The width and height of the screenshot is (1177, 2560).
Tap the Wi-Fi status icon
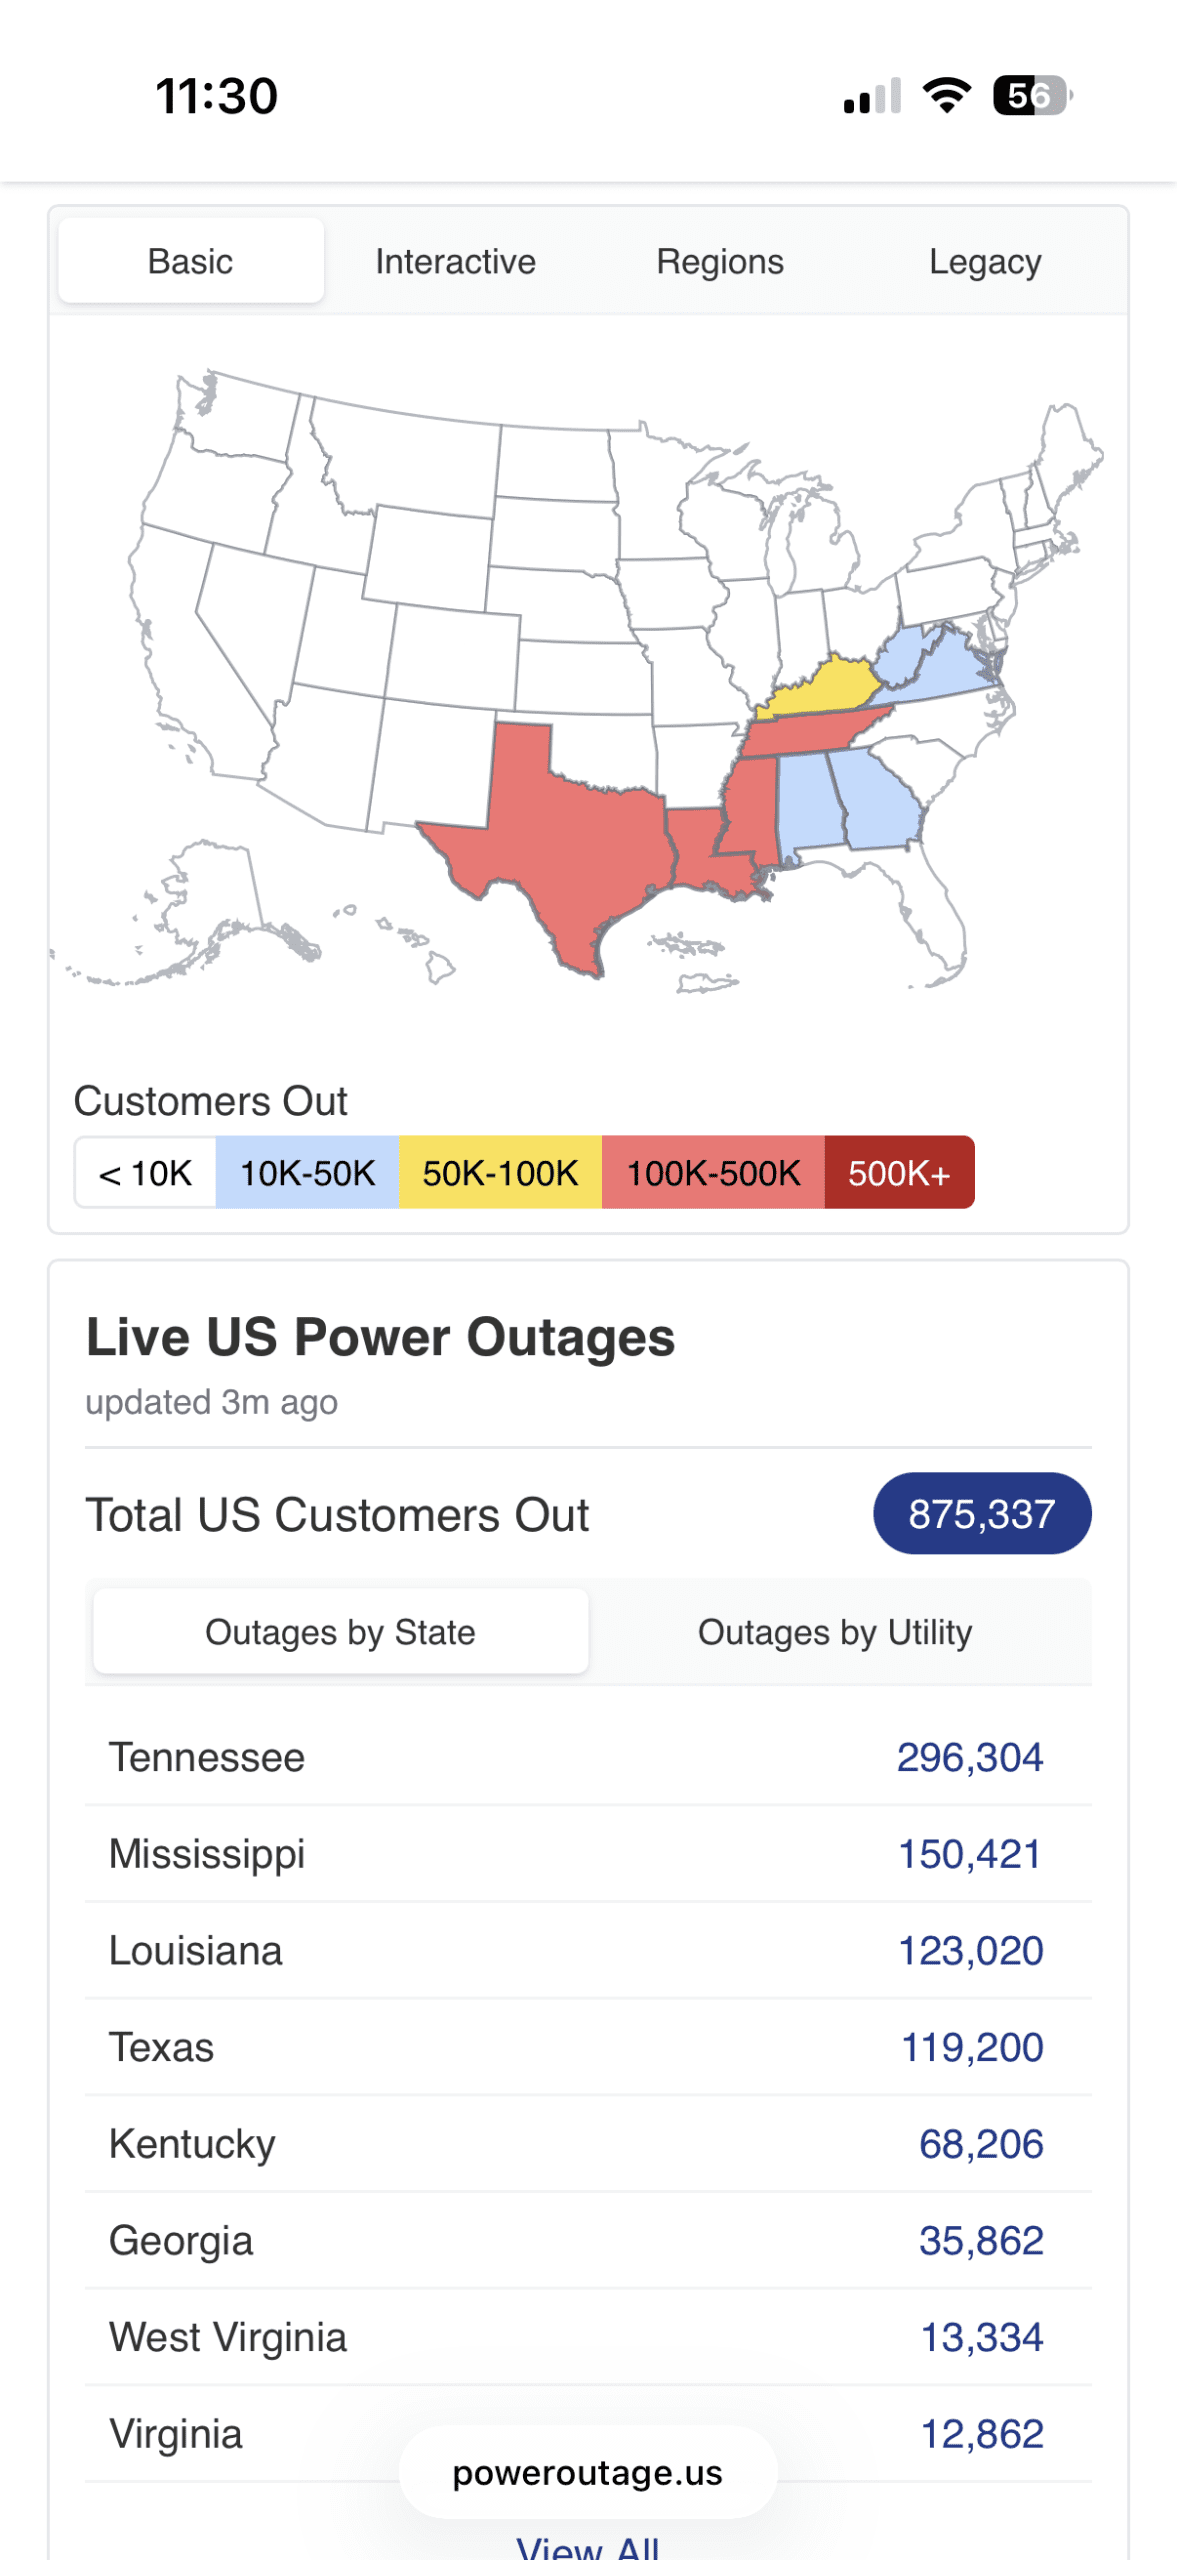point(946,96)
